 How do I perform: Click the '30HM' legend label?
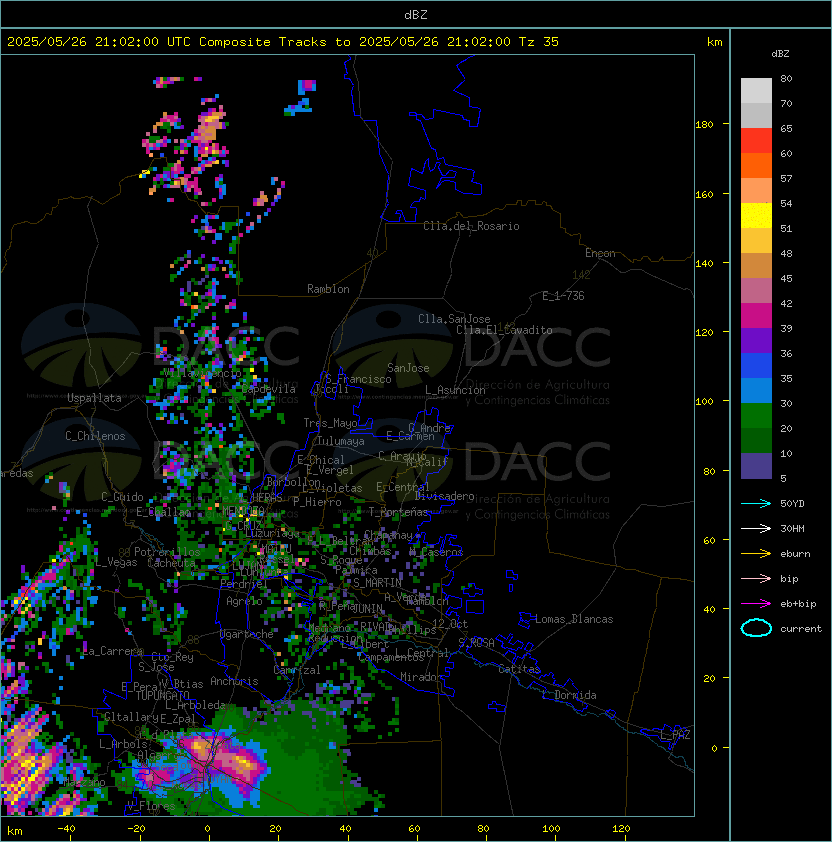coord(792,528)
